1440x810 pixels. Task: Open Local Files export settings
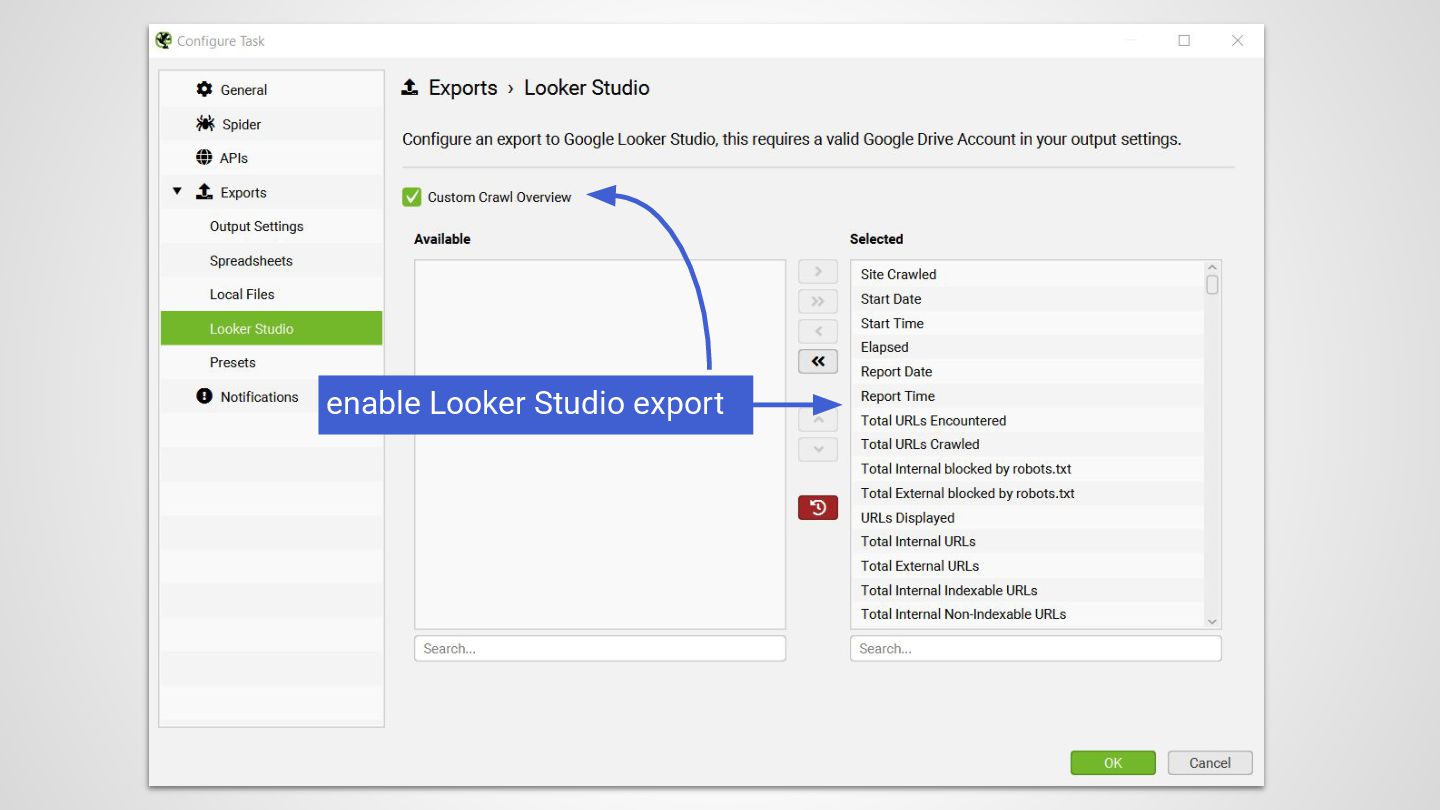(x=272, y=294)
